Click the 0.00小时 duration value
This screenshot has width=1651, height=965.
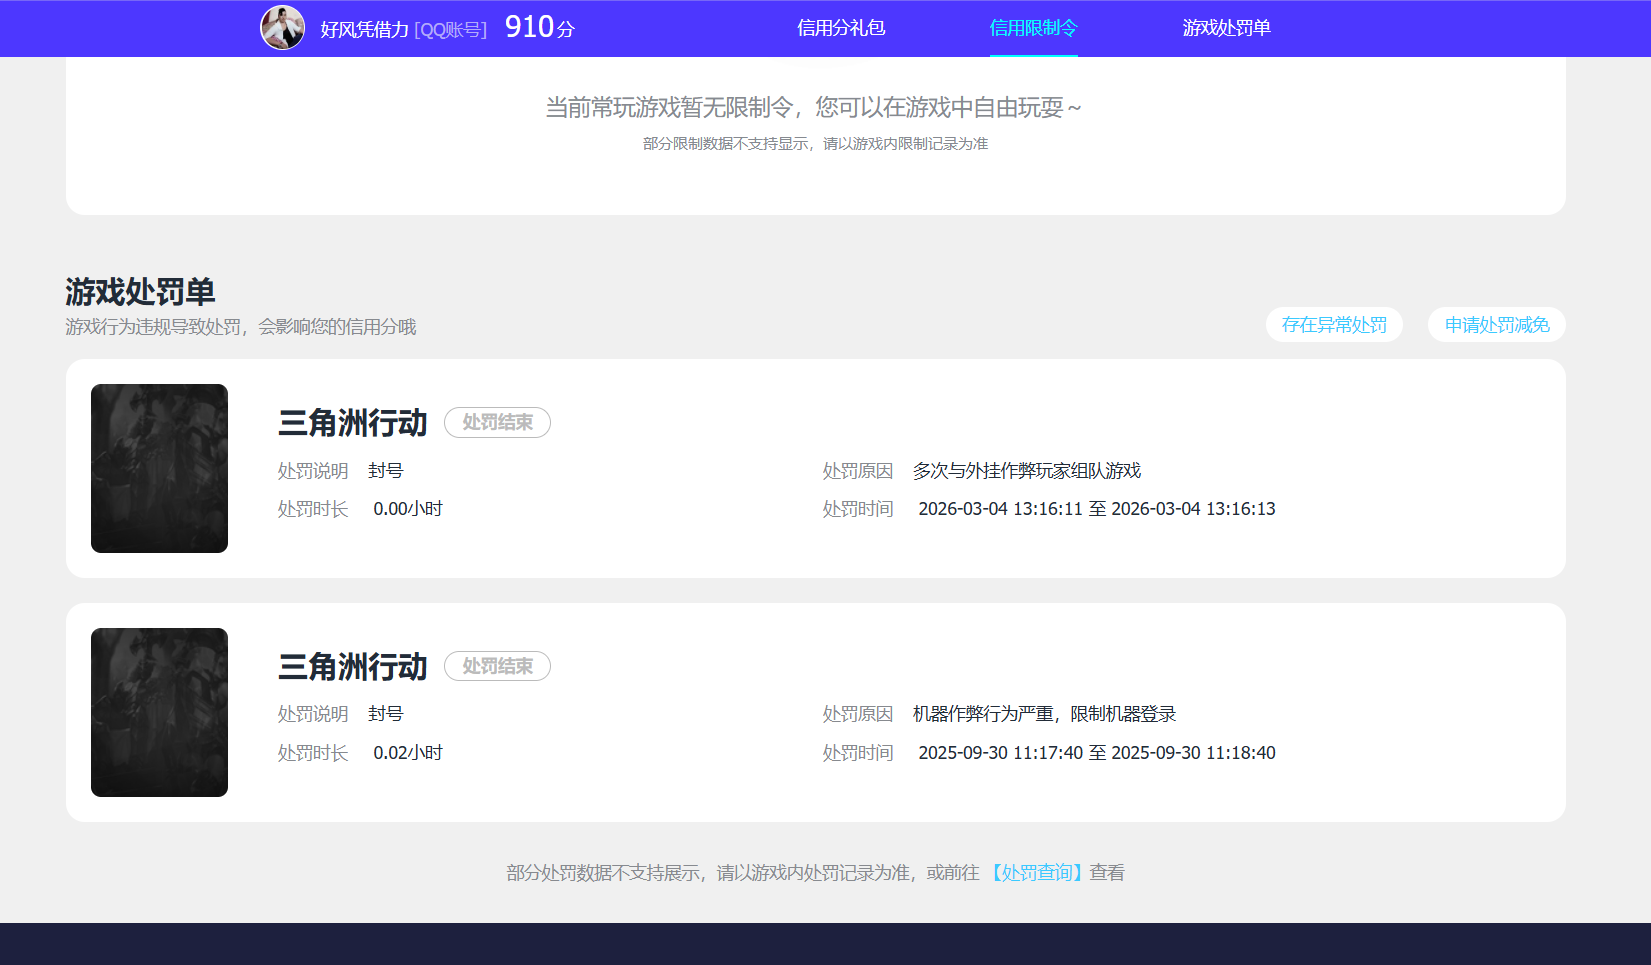click(408, 509)
